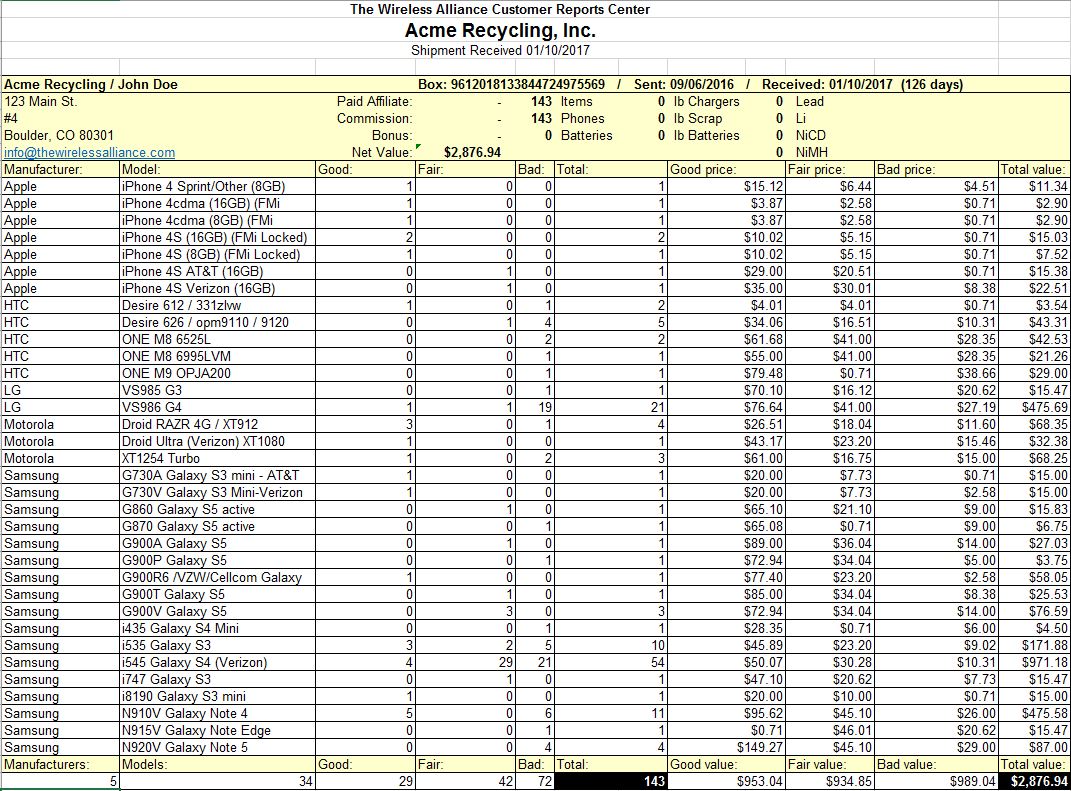This screenshot has width=1071, height=791.
Task: Select the $934.85 fair value cell
Action: point(830,781)
